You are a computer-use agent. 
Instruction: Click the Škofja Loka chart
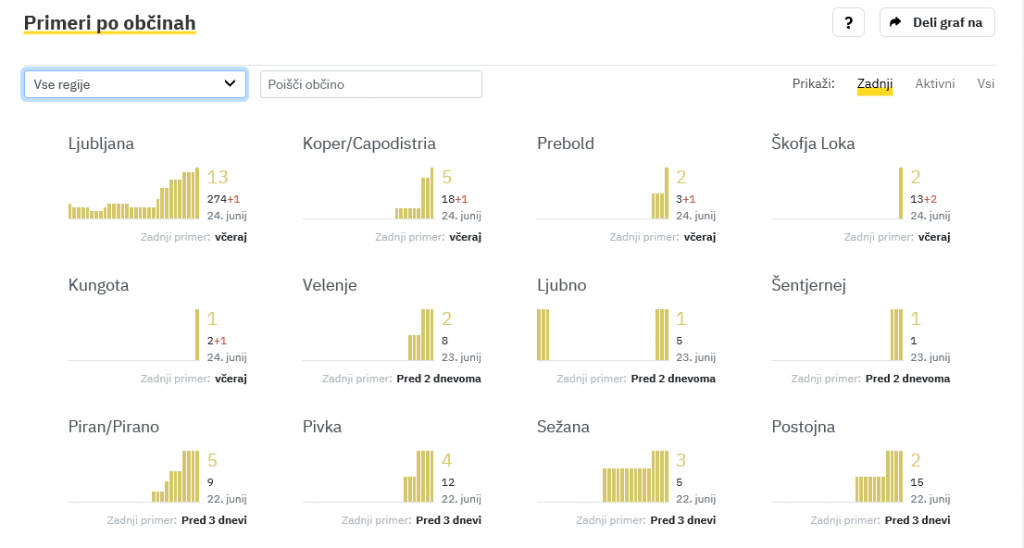837,193
